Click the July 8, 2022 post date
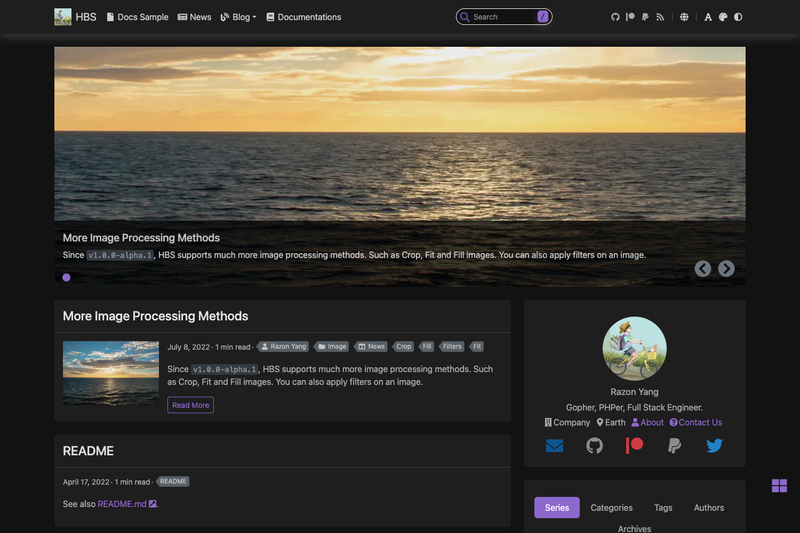 coord(188,347)
